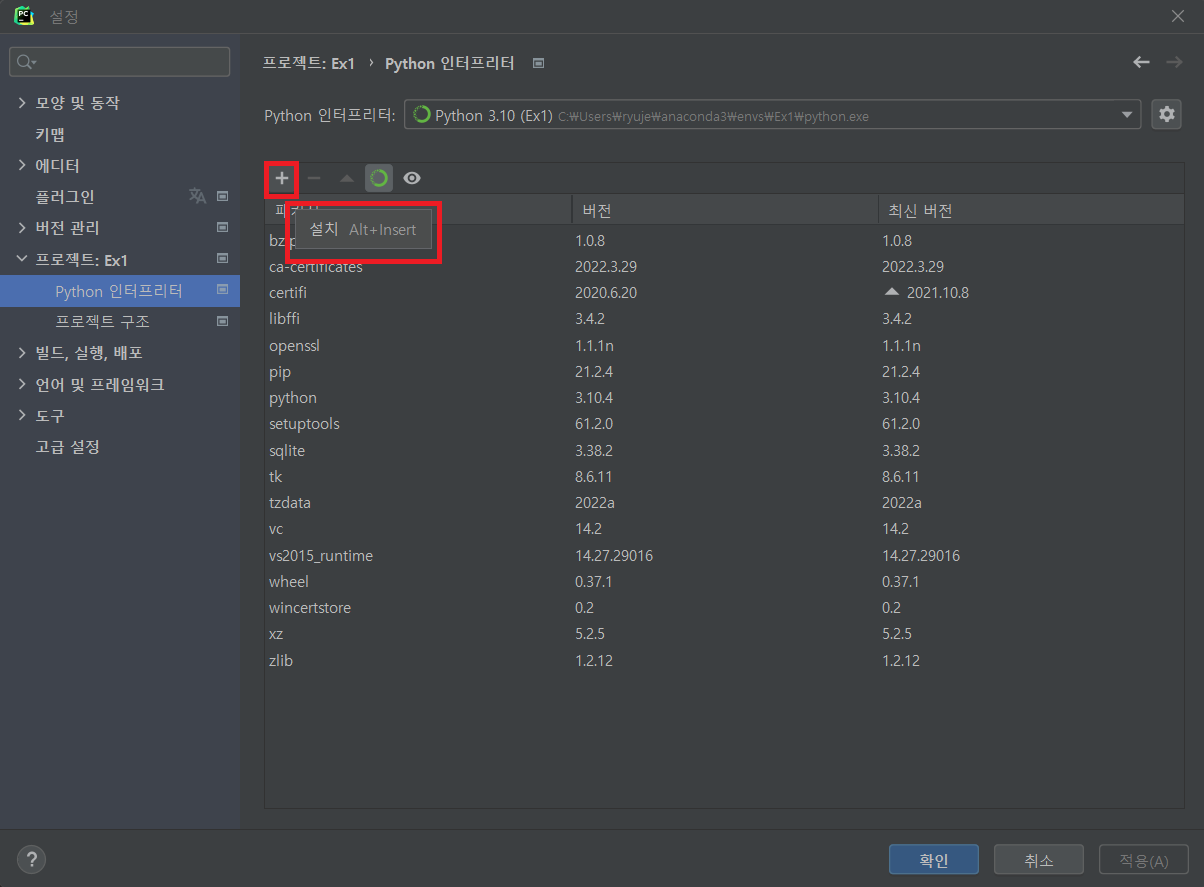1204x887 pixels.
Task: Select the sqlite package row
Action: click(x=724, y=450)
